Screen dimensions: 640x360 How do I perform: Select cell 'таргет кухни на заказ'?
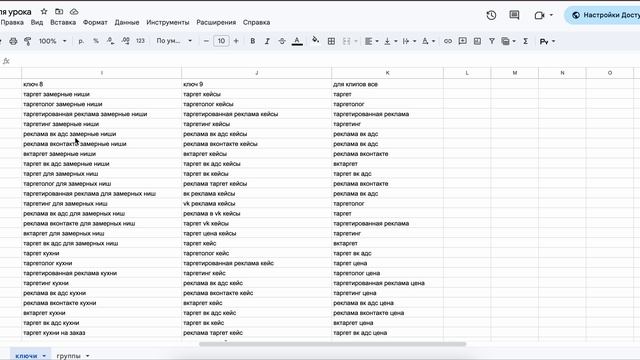(x=102, y=333)
